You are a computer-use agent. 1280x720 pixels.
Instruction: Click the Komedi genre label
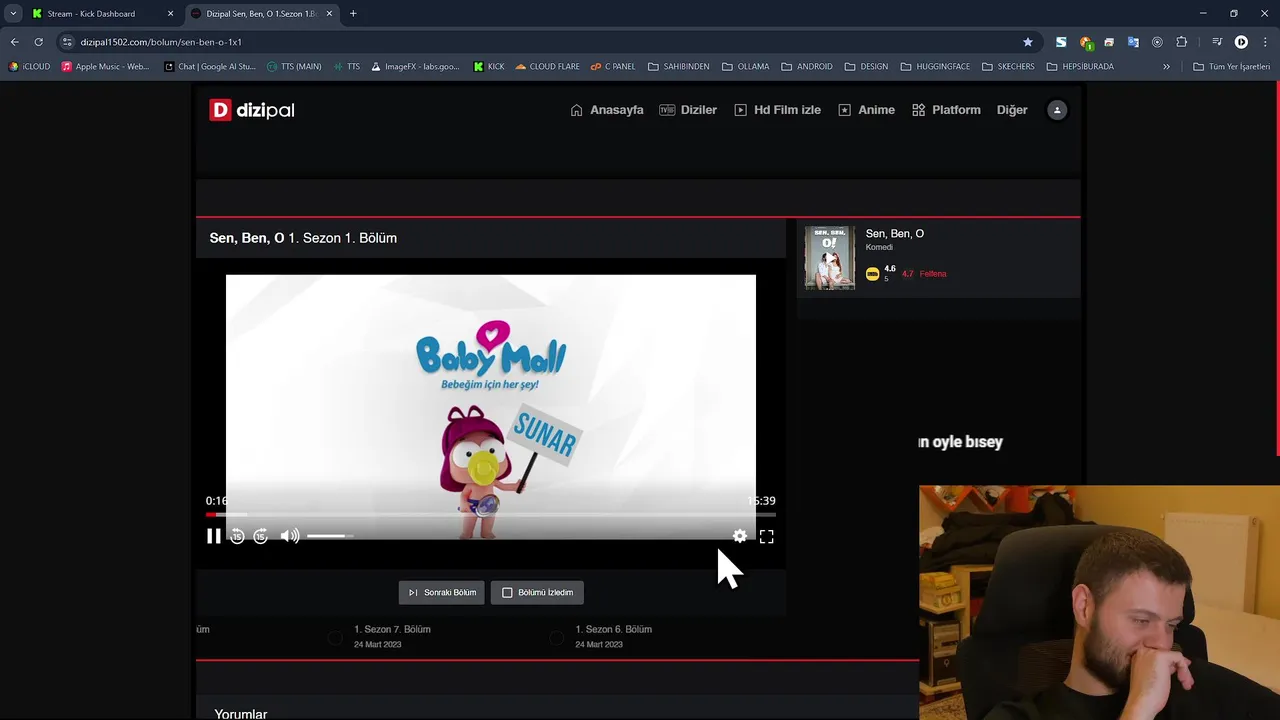click(879, 248)
